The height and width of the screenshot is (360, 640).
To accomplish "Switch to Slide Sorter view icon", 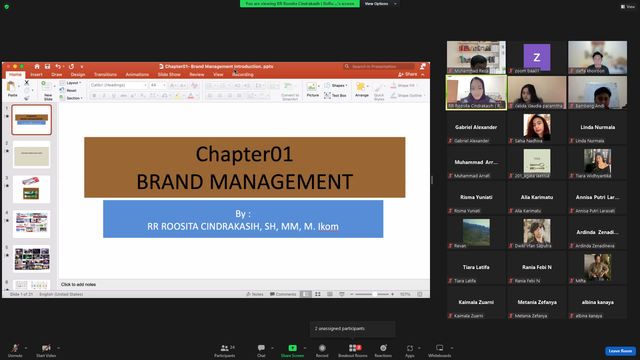I will pos(318,294).
